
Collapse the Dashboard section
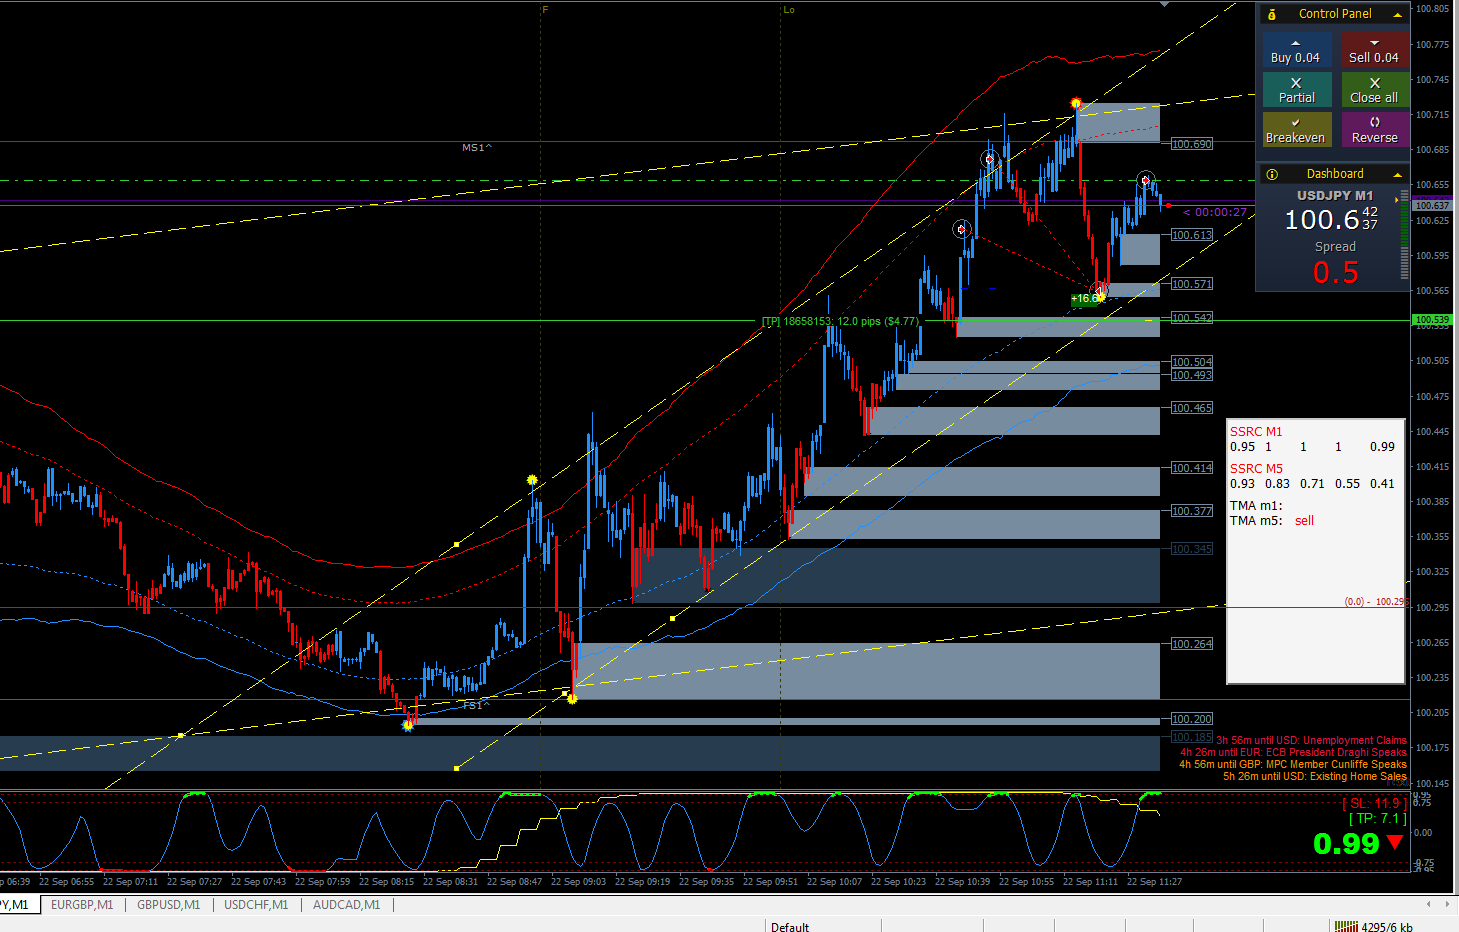pyautogui.click(x=1397, y=174)
